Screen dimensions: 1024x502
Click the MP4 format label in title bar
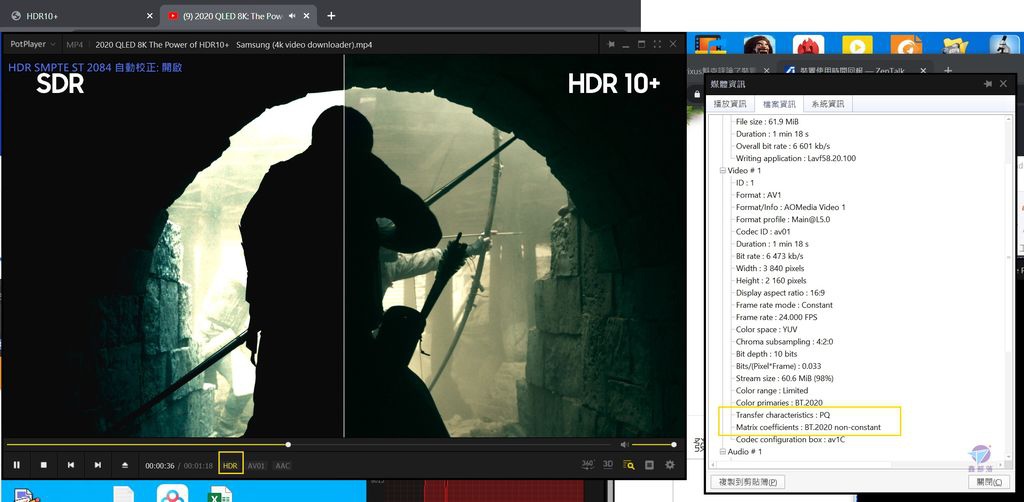pyautogui.click(x=74, y=44)
